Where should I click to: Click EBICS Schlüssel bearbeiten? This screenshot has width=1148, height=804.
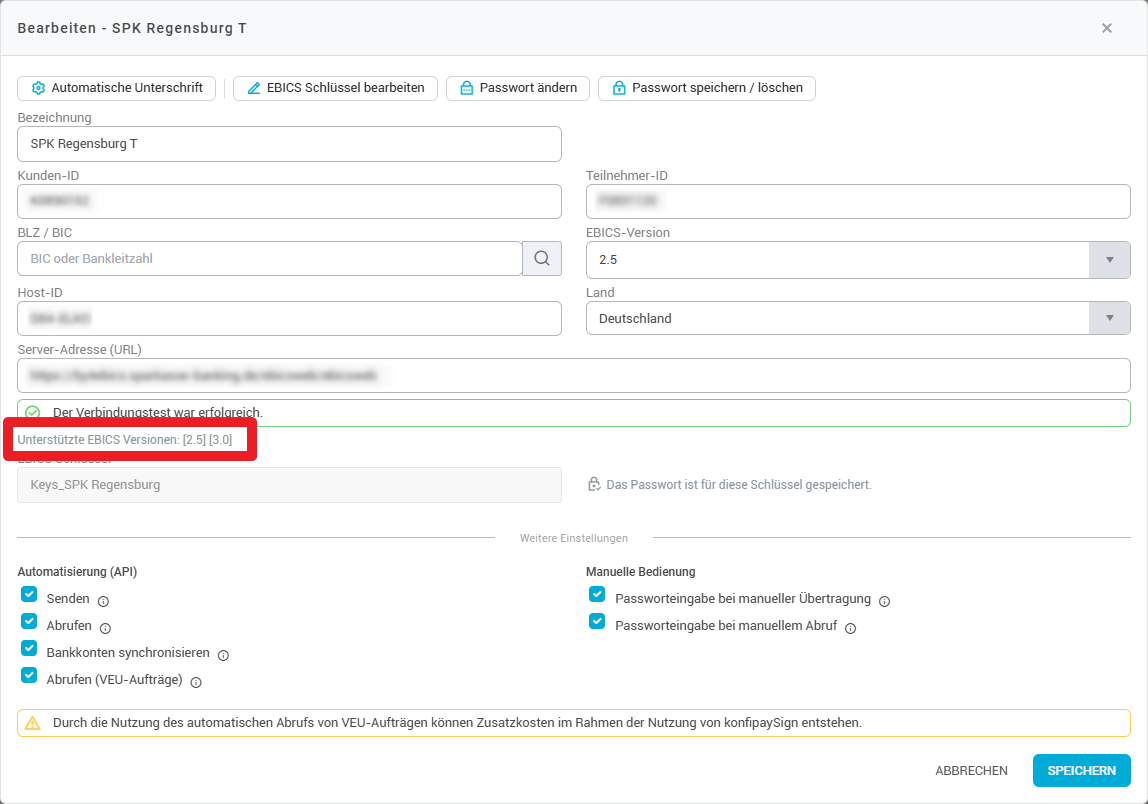335,88
